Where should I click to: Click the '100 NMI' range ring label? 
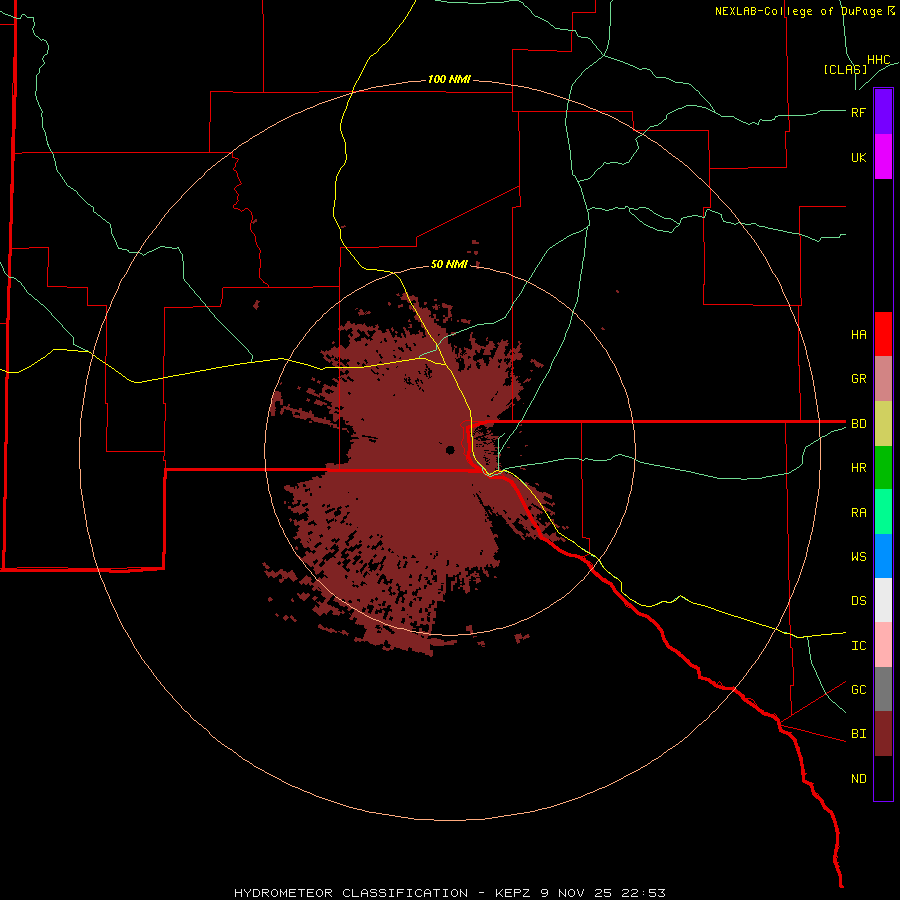449,79
